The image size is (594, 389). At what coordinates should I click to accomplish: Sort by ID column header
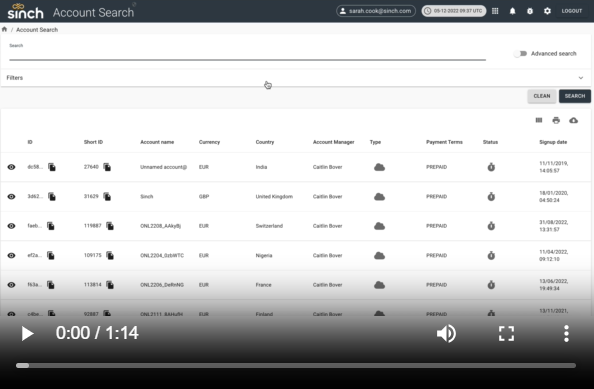(x=30, y=142)
